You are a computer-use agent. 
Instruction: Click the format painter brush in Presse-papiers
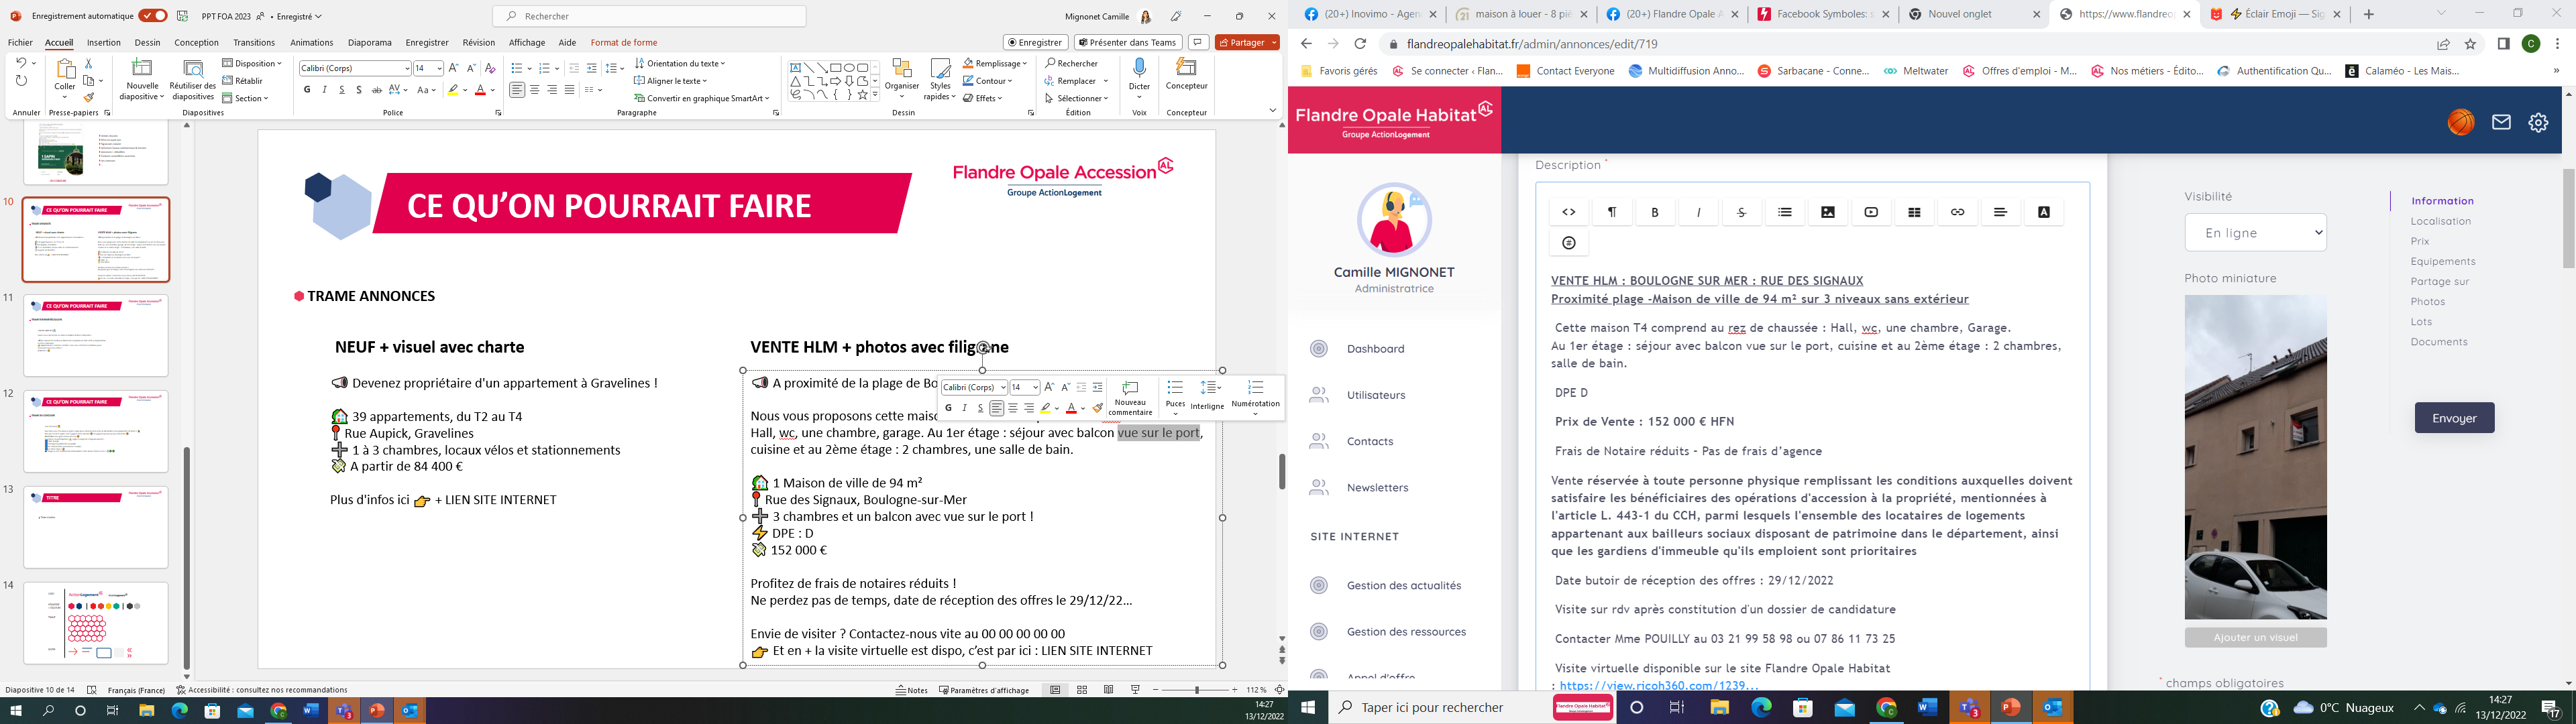click(x=89, y=98)
